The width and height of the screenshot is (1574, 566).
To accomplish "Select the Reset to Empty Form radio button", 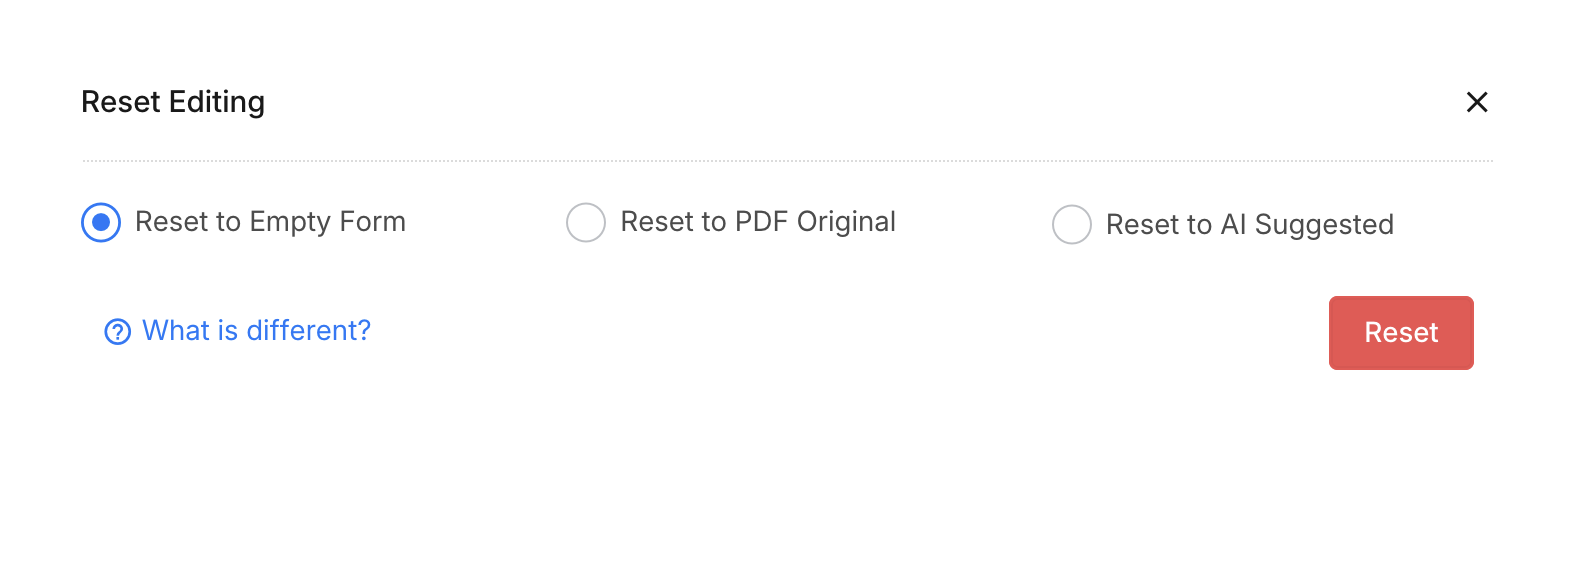I will point(101,222).
